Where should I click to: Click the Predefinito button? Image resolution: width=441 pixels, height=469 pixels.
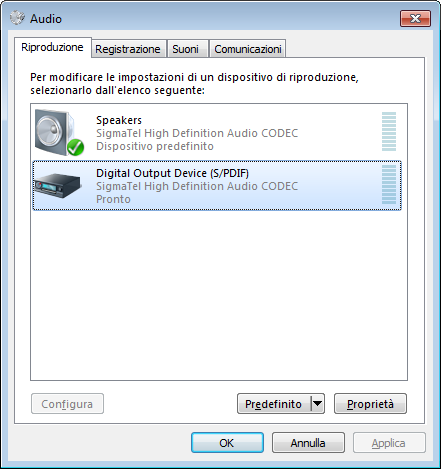tap(274, 404)
